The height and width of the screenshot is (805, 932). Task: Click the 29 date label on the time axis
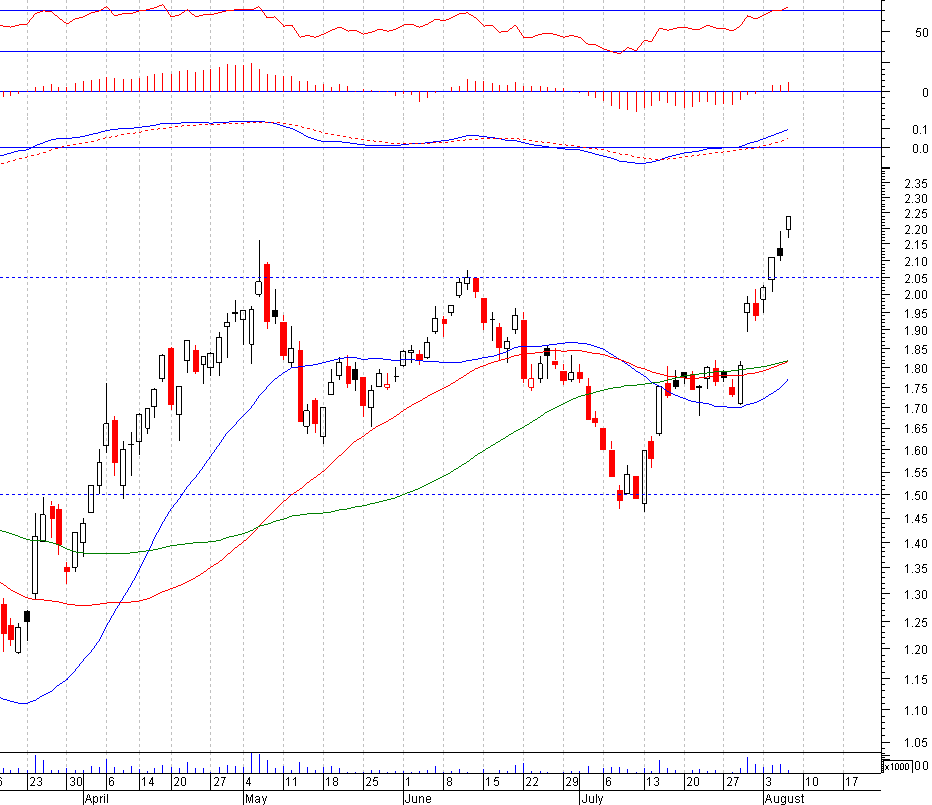tap(572, 782)
